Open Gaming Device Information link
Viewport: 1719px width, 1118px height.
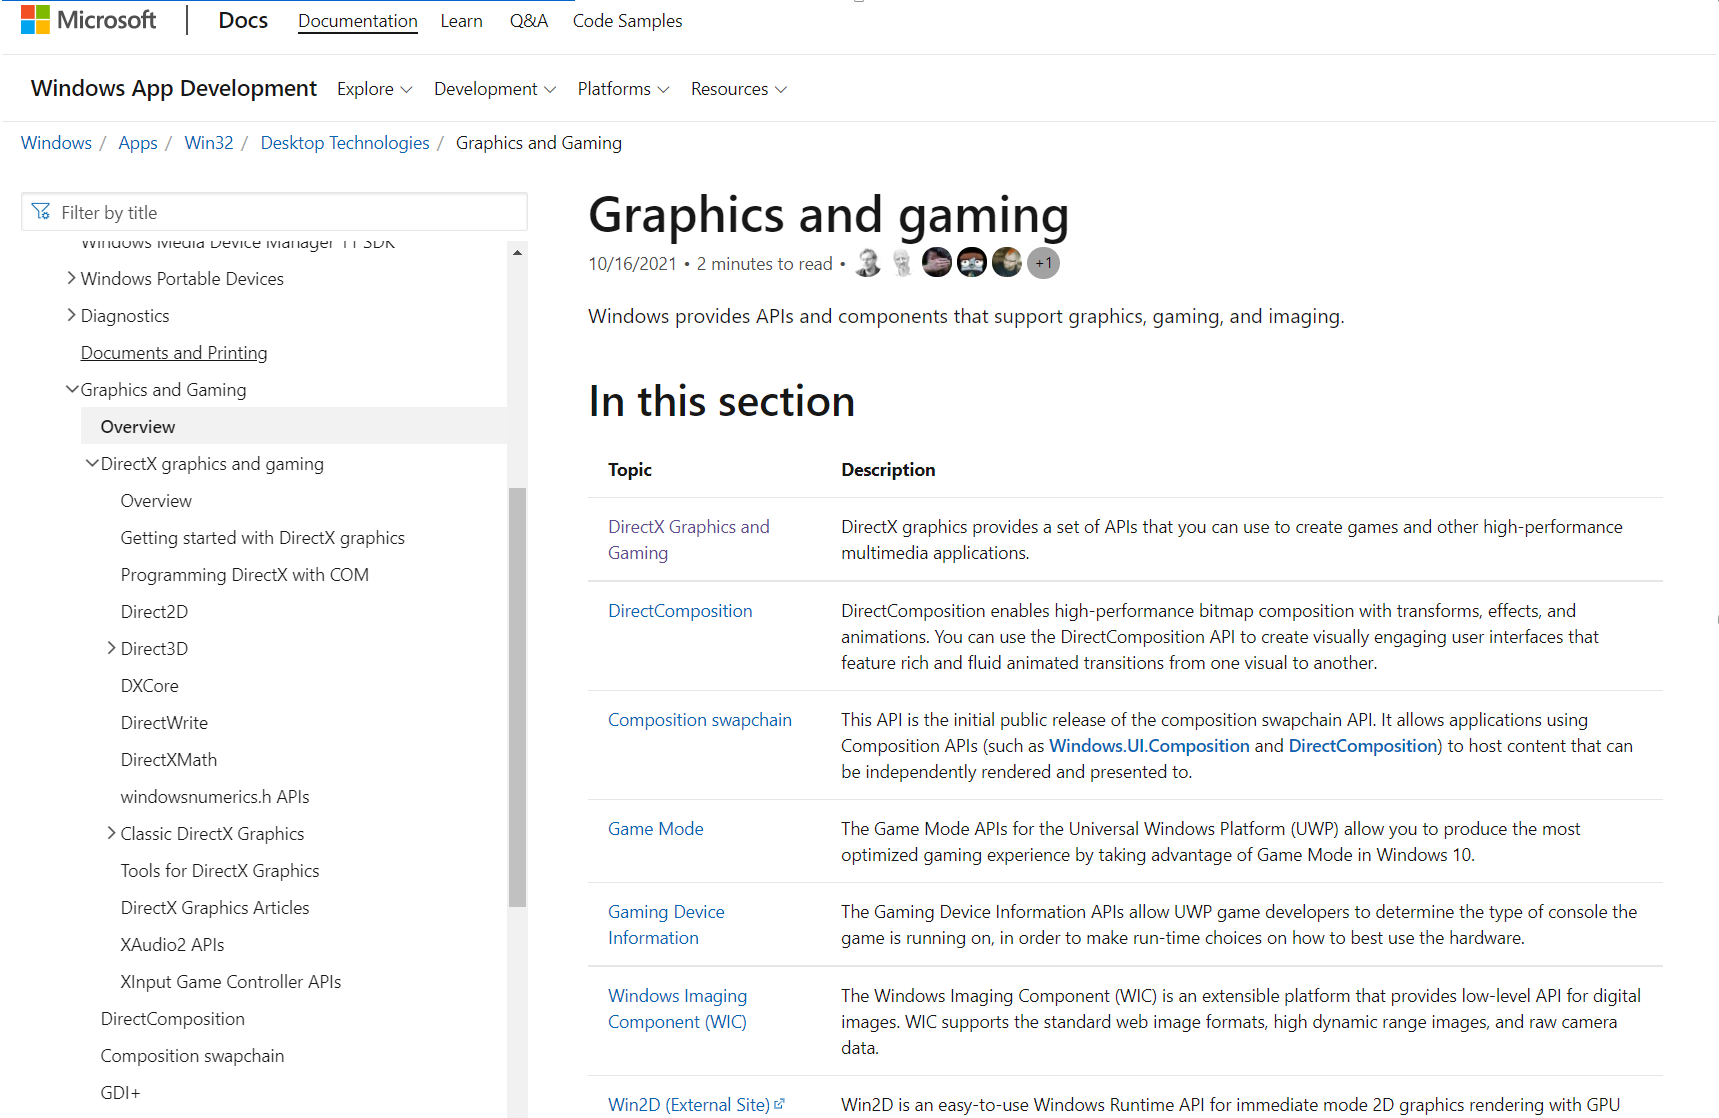666,924
